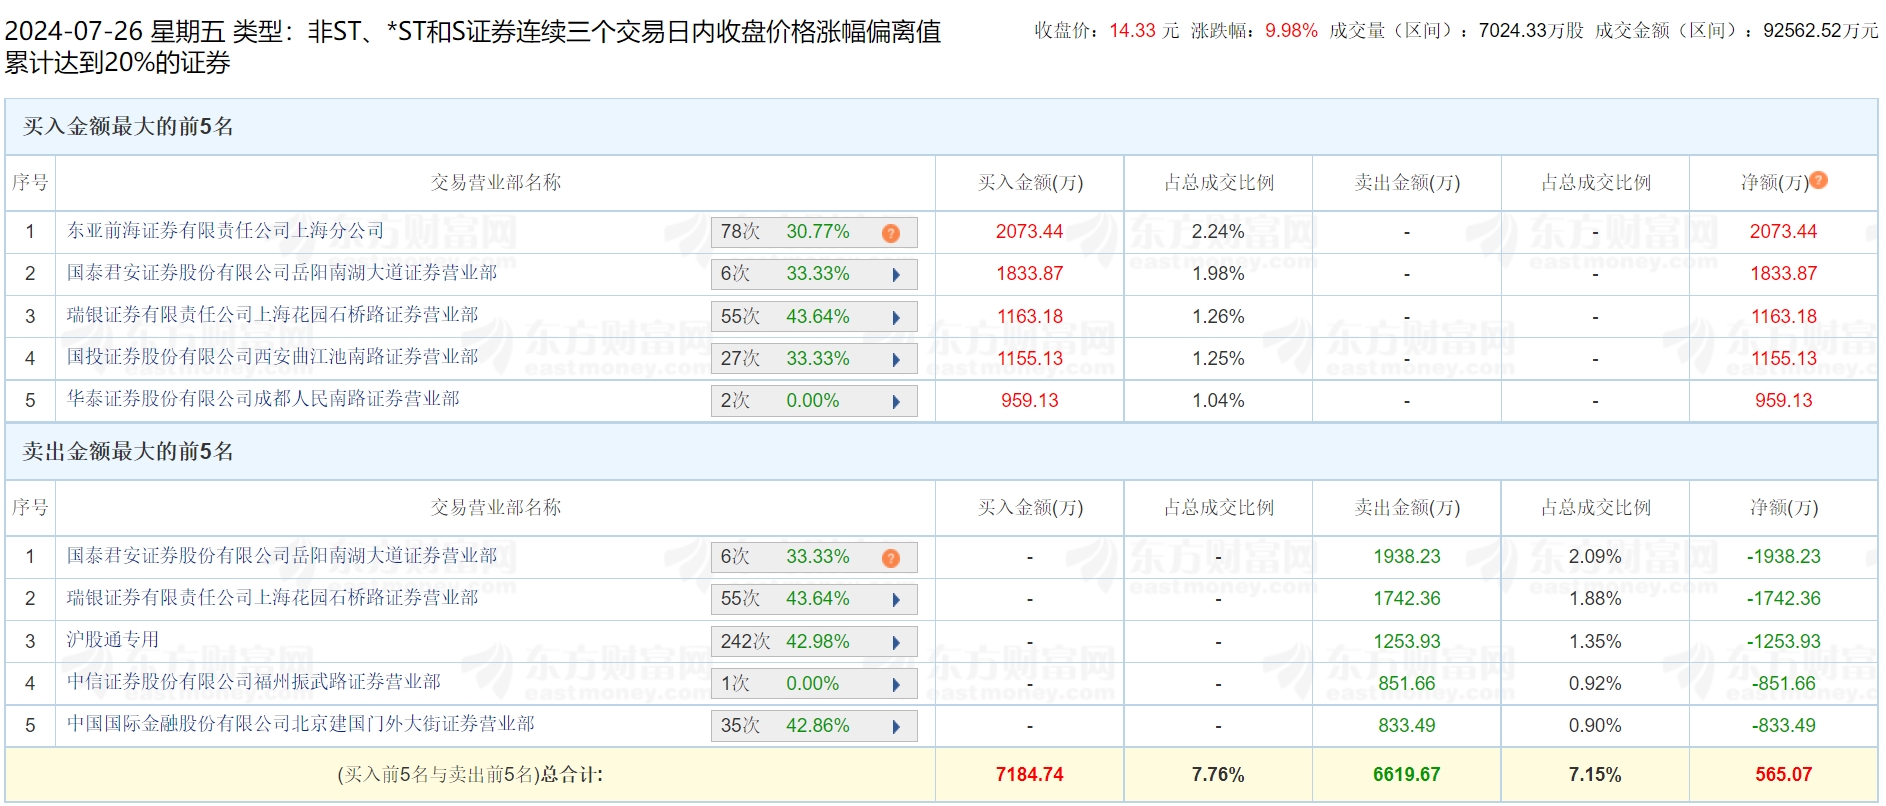Click arrow in 中国国际金融北京建国门外大街 row
The width and height of the screenshot is (1886, 806).
896,727
